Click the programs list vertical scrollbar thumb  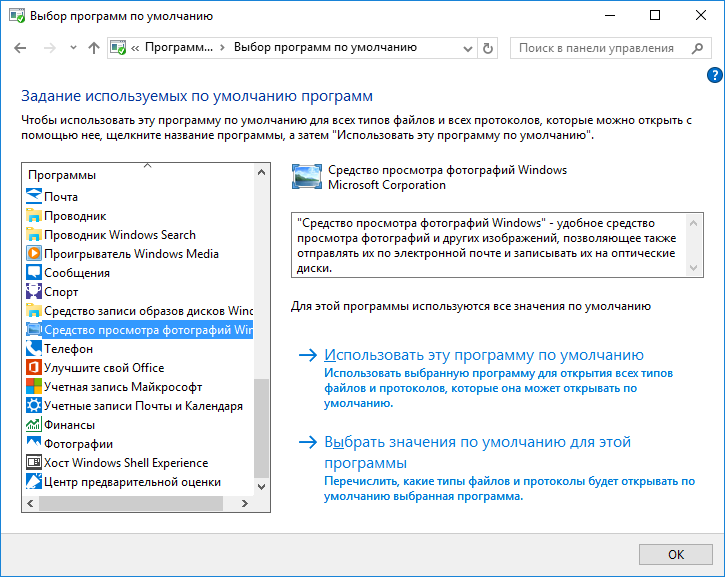pyautogui.click(x=261, y=428)
